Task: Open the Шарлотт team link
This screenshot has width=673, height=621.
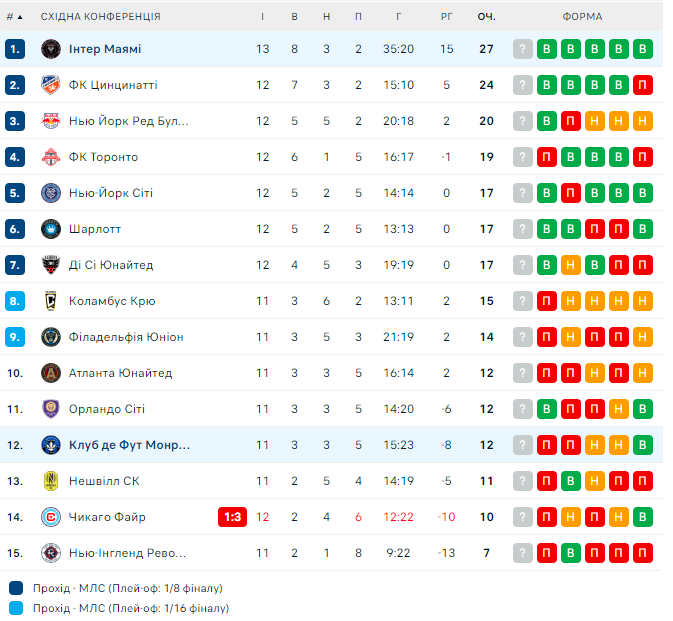Action: click(x=95, y=229)
